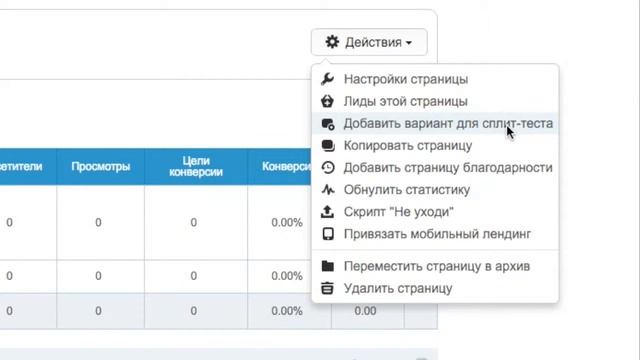Click the clock icon for thank-you page
This screenshot has height=360, width=640.
tap(328, 167)
